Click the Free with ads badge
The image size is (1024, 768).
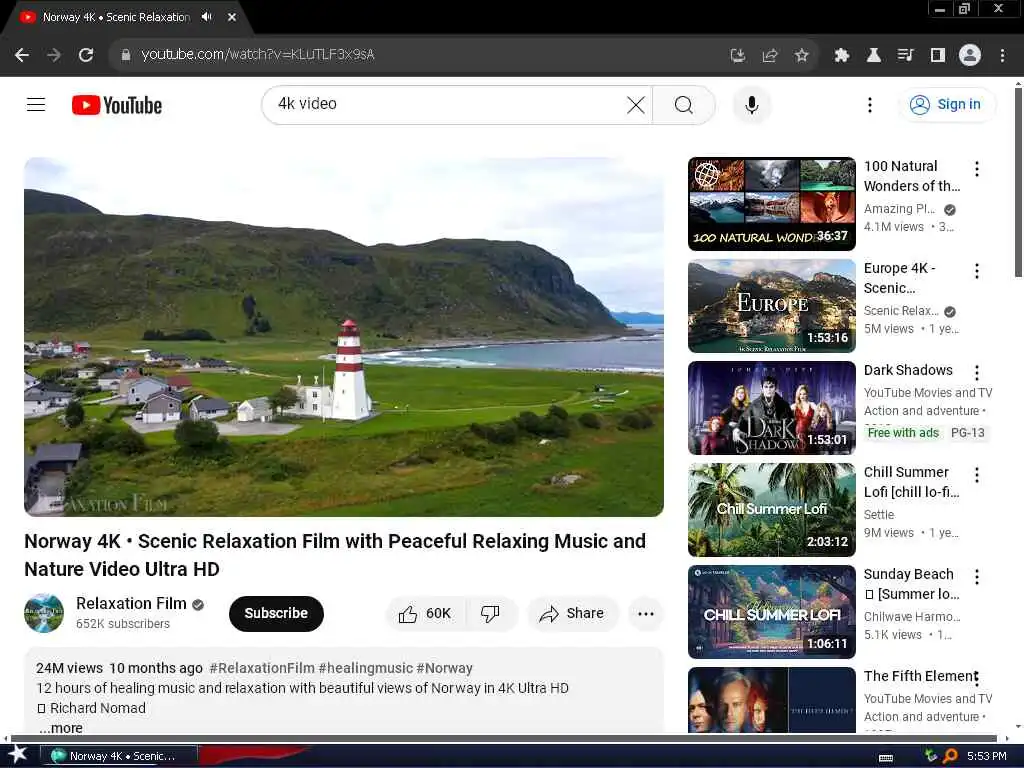[903, 432]
